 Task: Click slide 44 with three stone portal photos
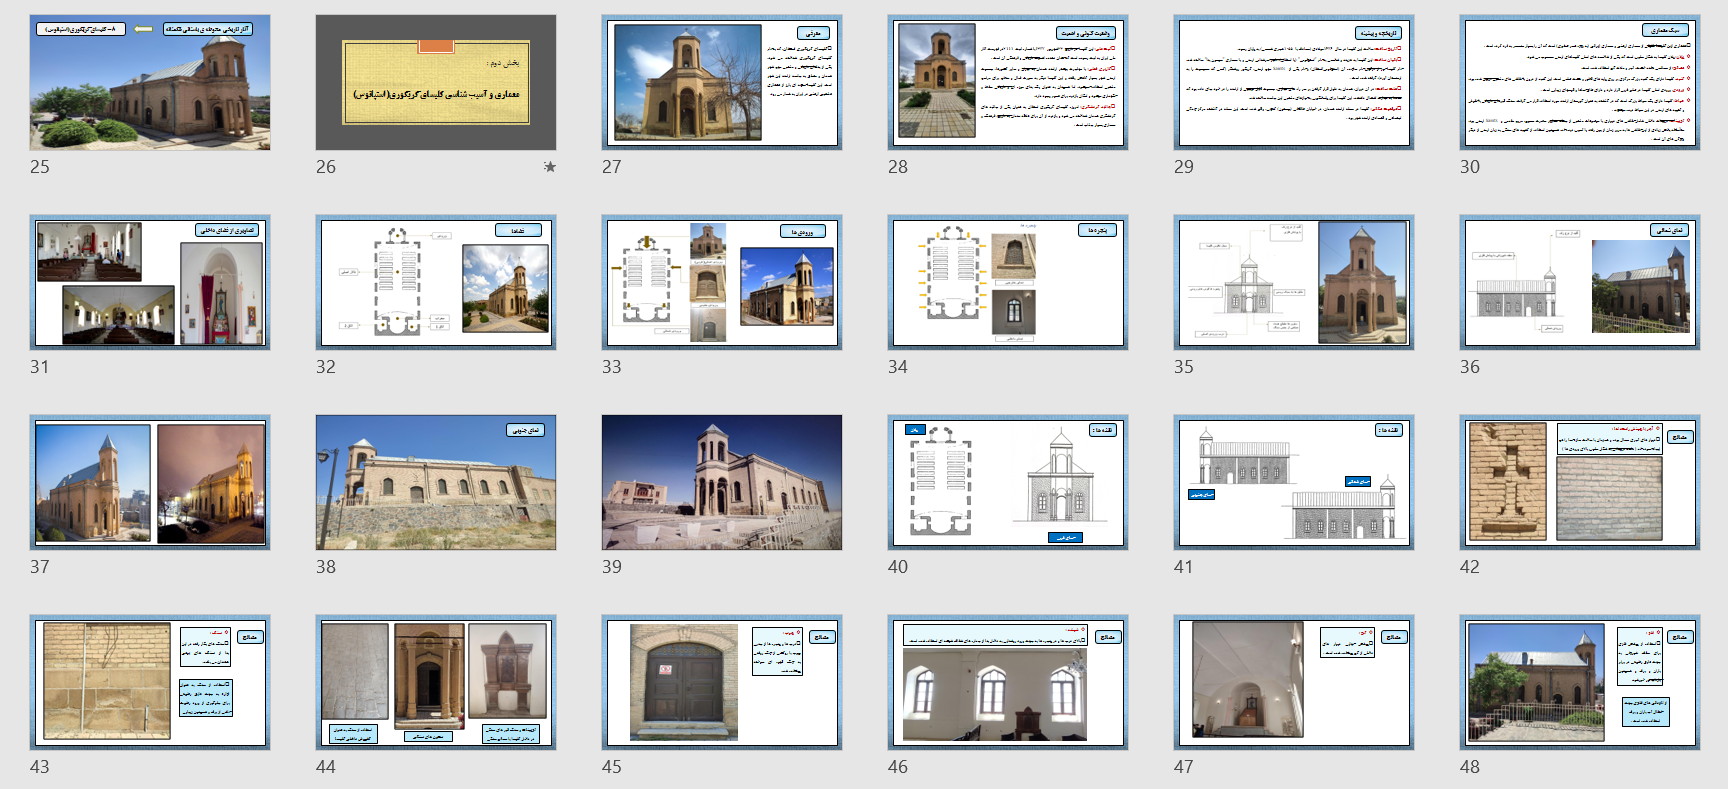436,683
